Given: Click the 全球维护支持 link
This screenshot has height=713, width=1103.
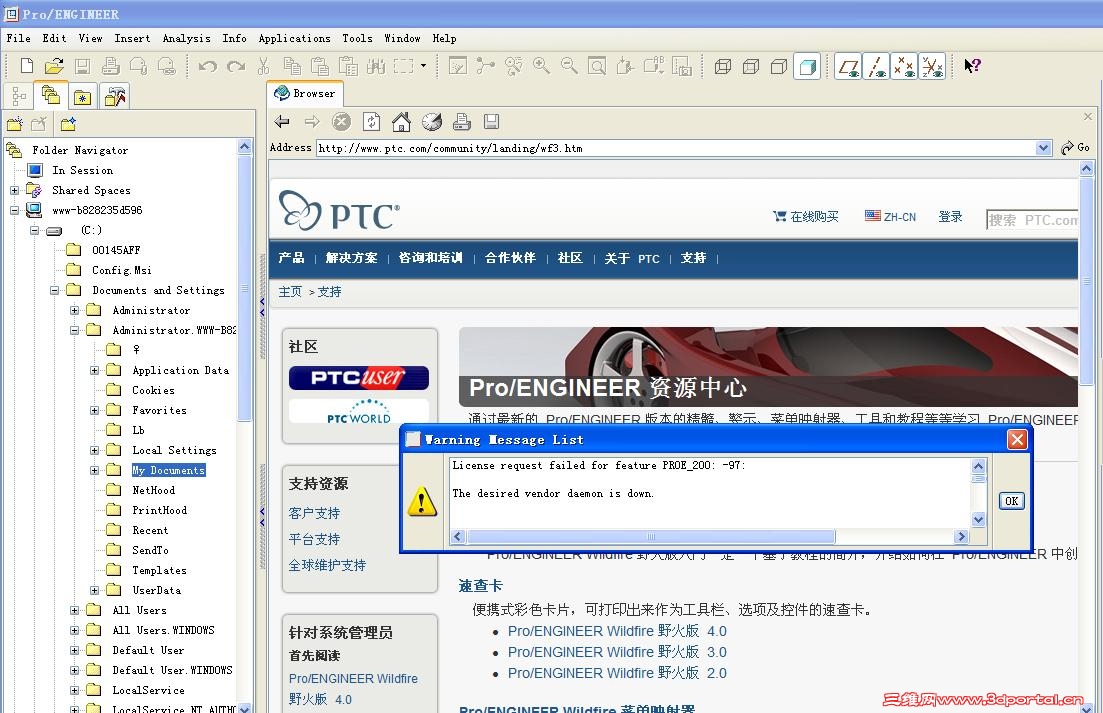Looking at the screenshot, I should coord(327,565).
